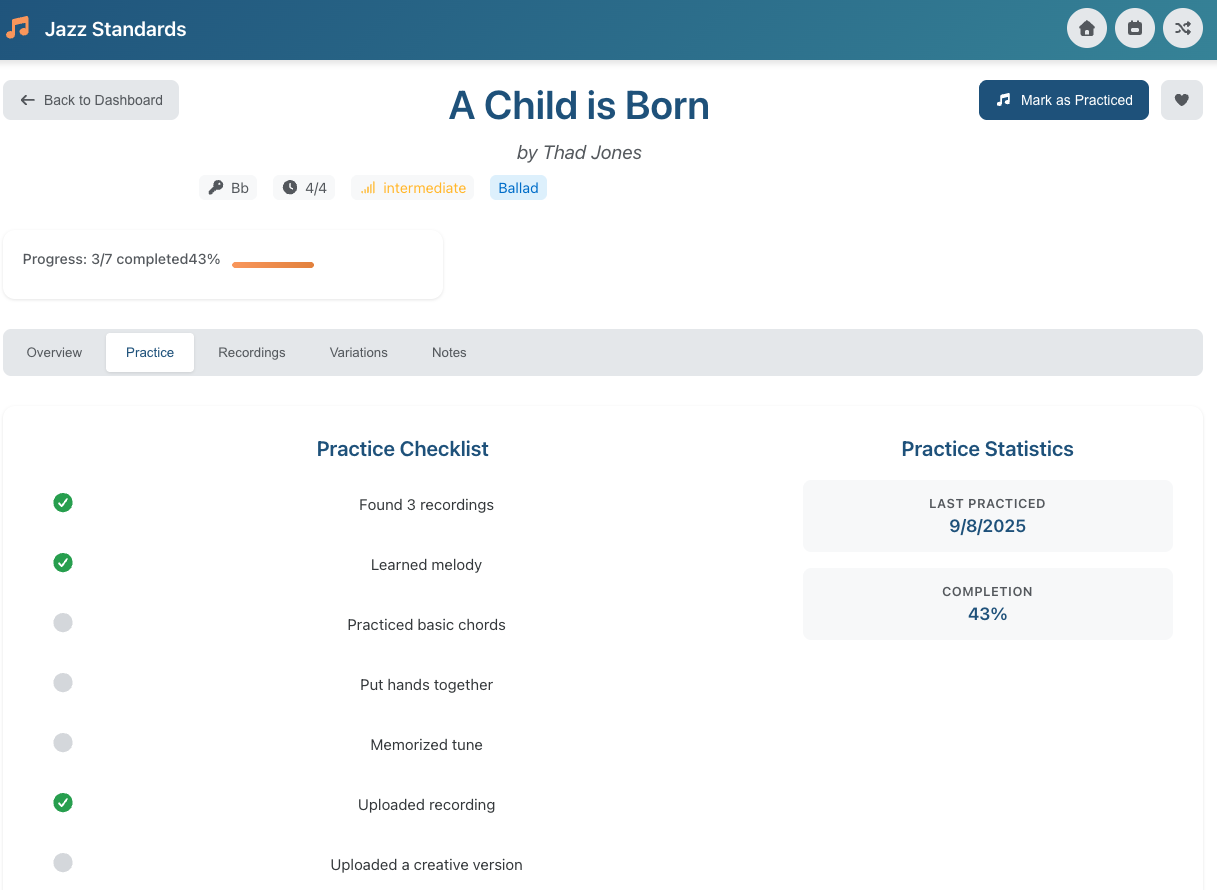This screenshot has height=890, width=1217.
Task: Click the clock icon beside 4/4
Action: pyautogui.click(x=290, y=188)
